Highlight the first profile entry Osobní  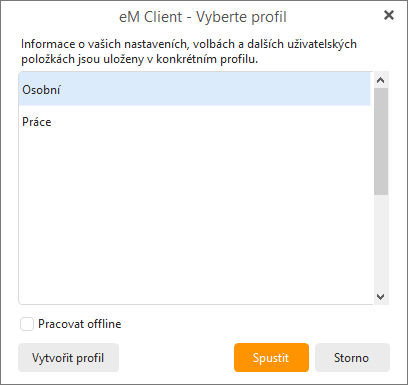point(195,90)
